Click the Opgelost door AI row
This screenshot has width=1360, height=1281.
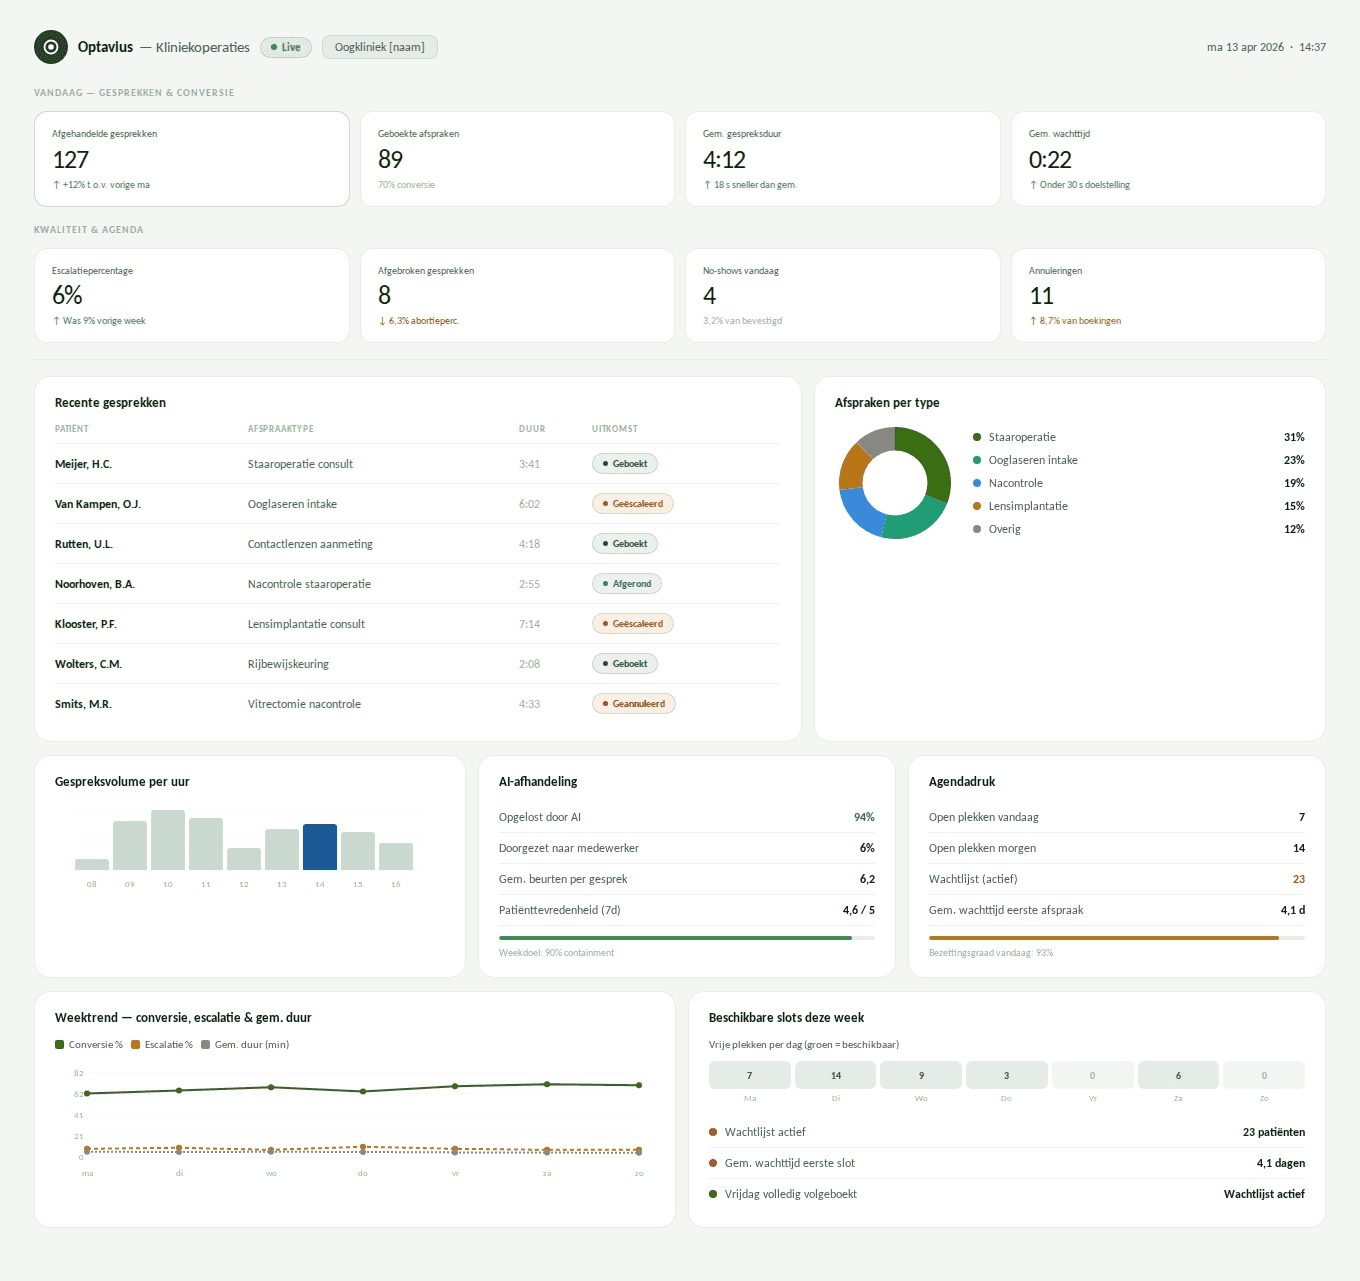click(x=687, y=817)
